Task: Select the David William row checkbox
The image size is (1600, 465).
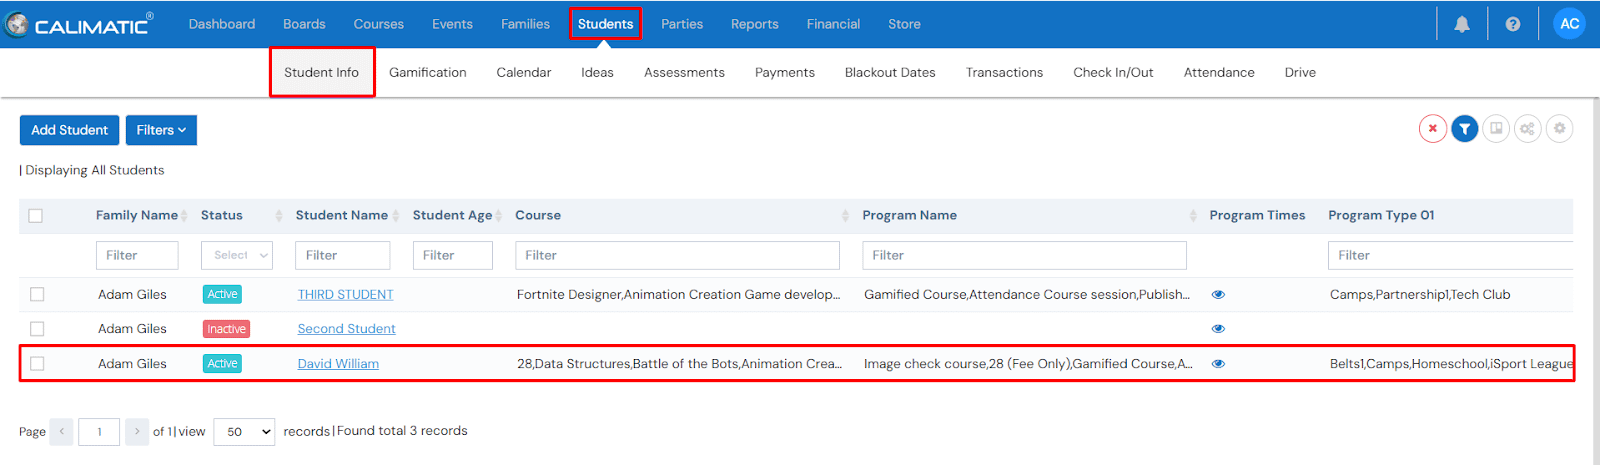Action: click(x=37, y=364)
